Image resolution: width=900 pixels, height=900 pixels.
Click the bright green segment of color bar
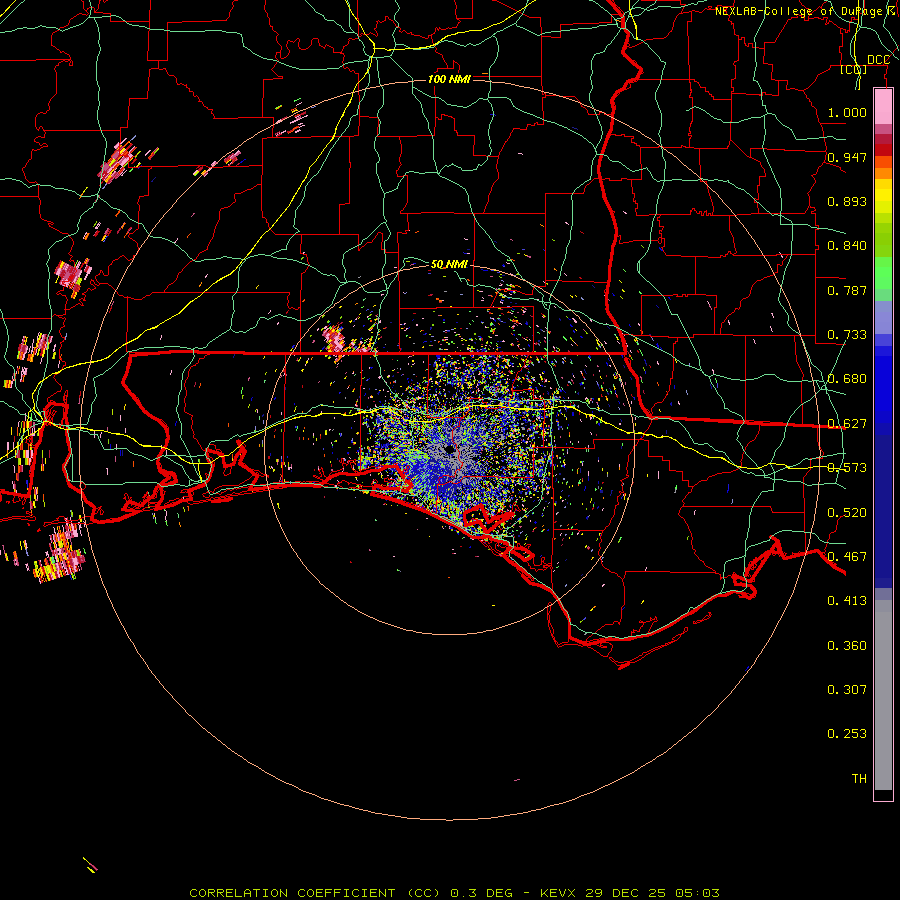883,274
